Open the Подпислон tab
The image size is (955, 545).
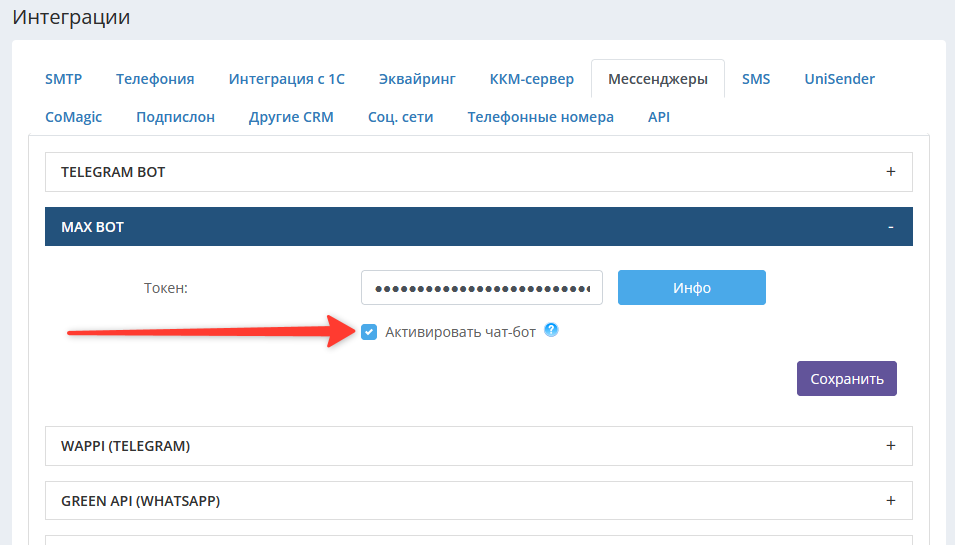click(x=175, y=117)
